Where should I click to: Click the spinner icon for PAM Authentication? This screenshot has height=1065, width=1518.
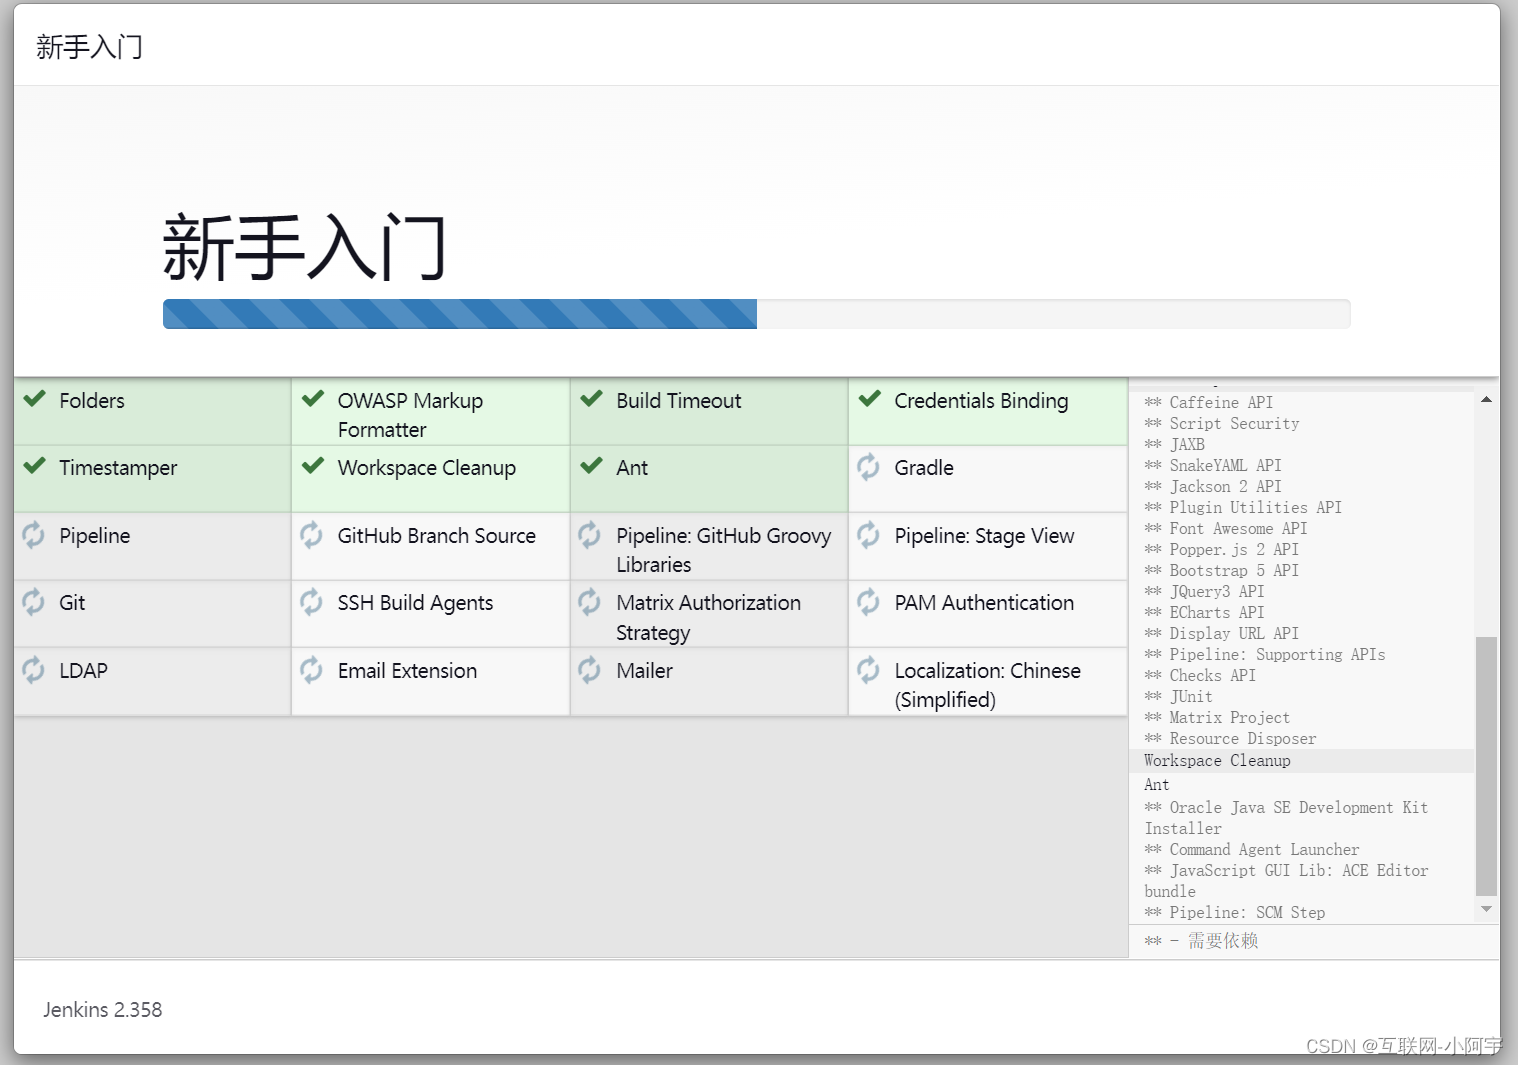coord(869,602)
